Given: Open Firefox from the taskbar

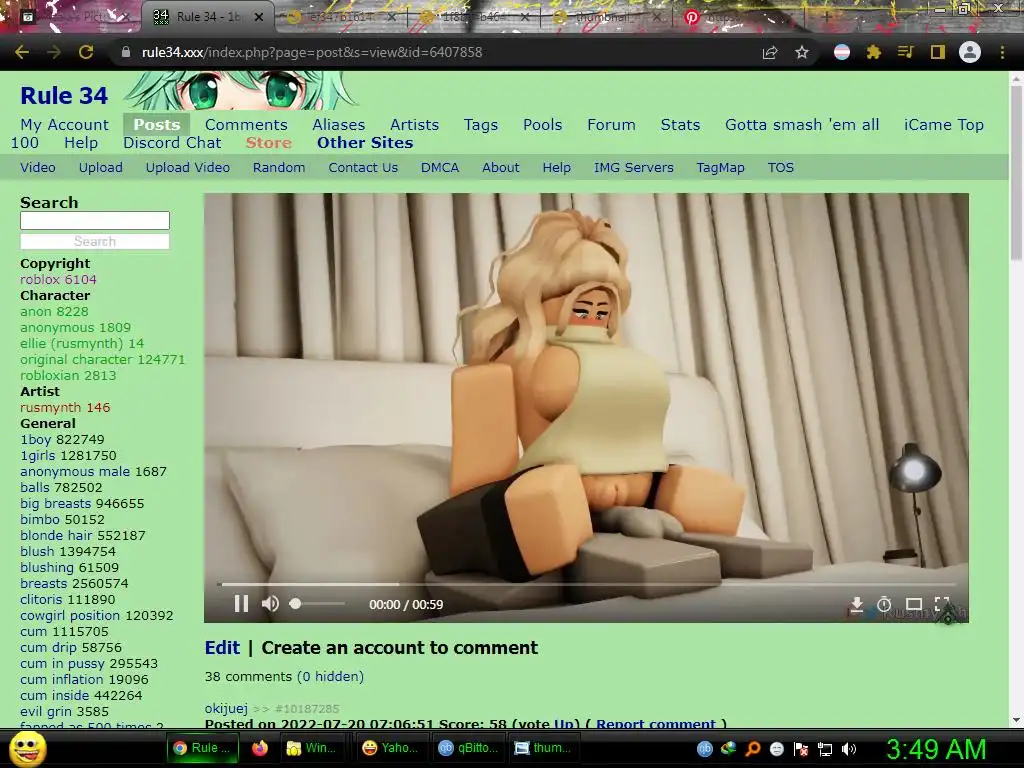Looking at the screenshot, I should 260,748.
